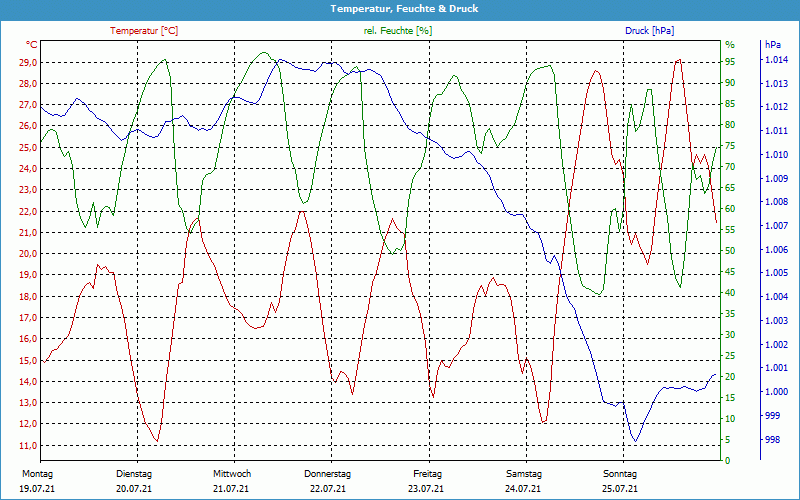
Task: Click the '25,0' temperature axis value
Action: [x=28, y=147]
